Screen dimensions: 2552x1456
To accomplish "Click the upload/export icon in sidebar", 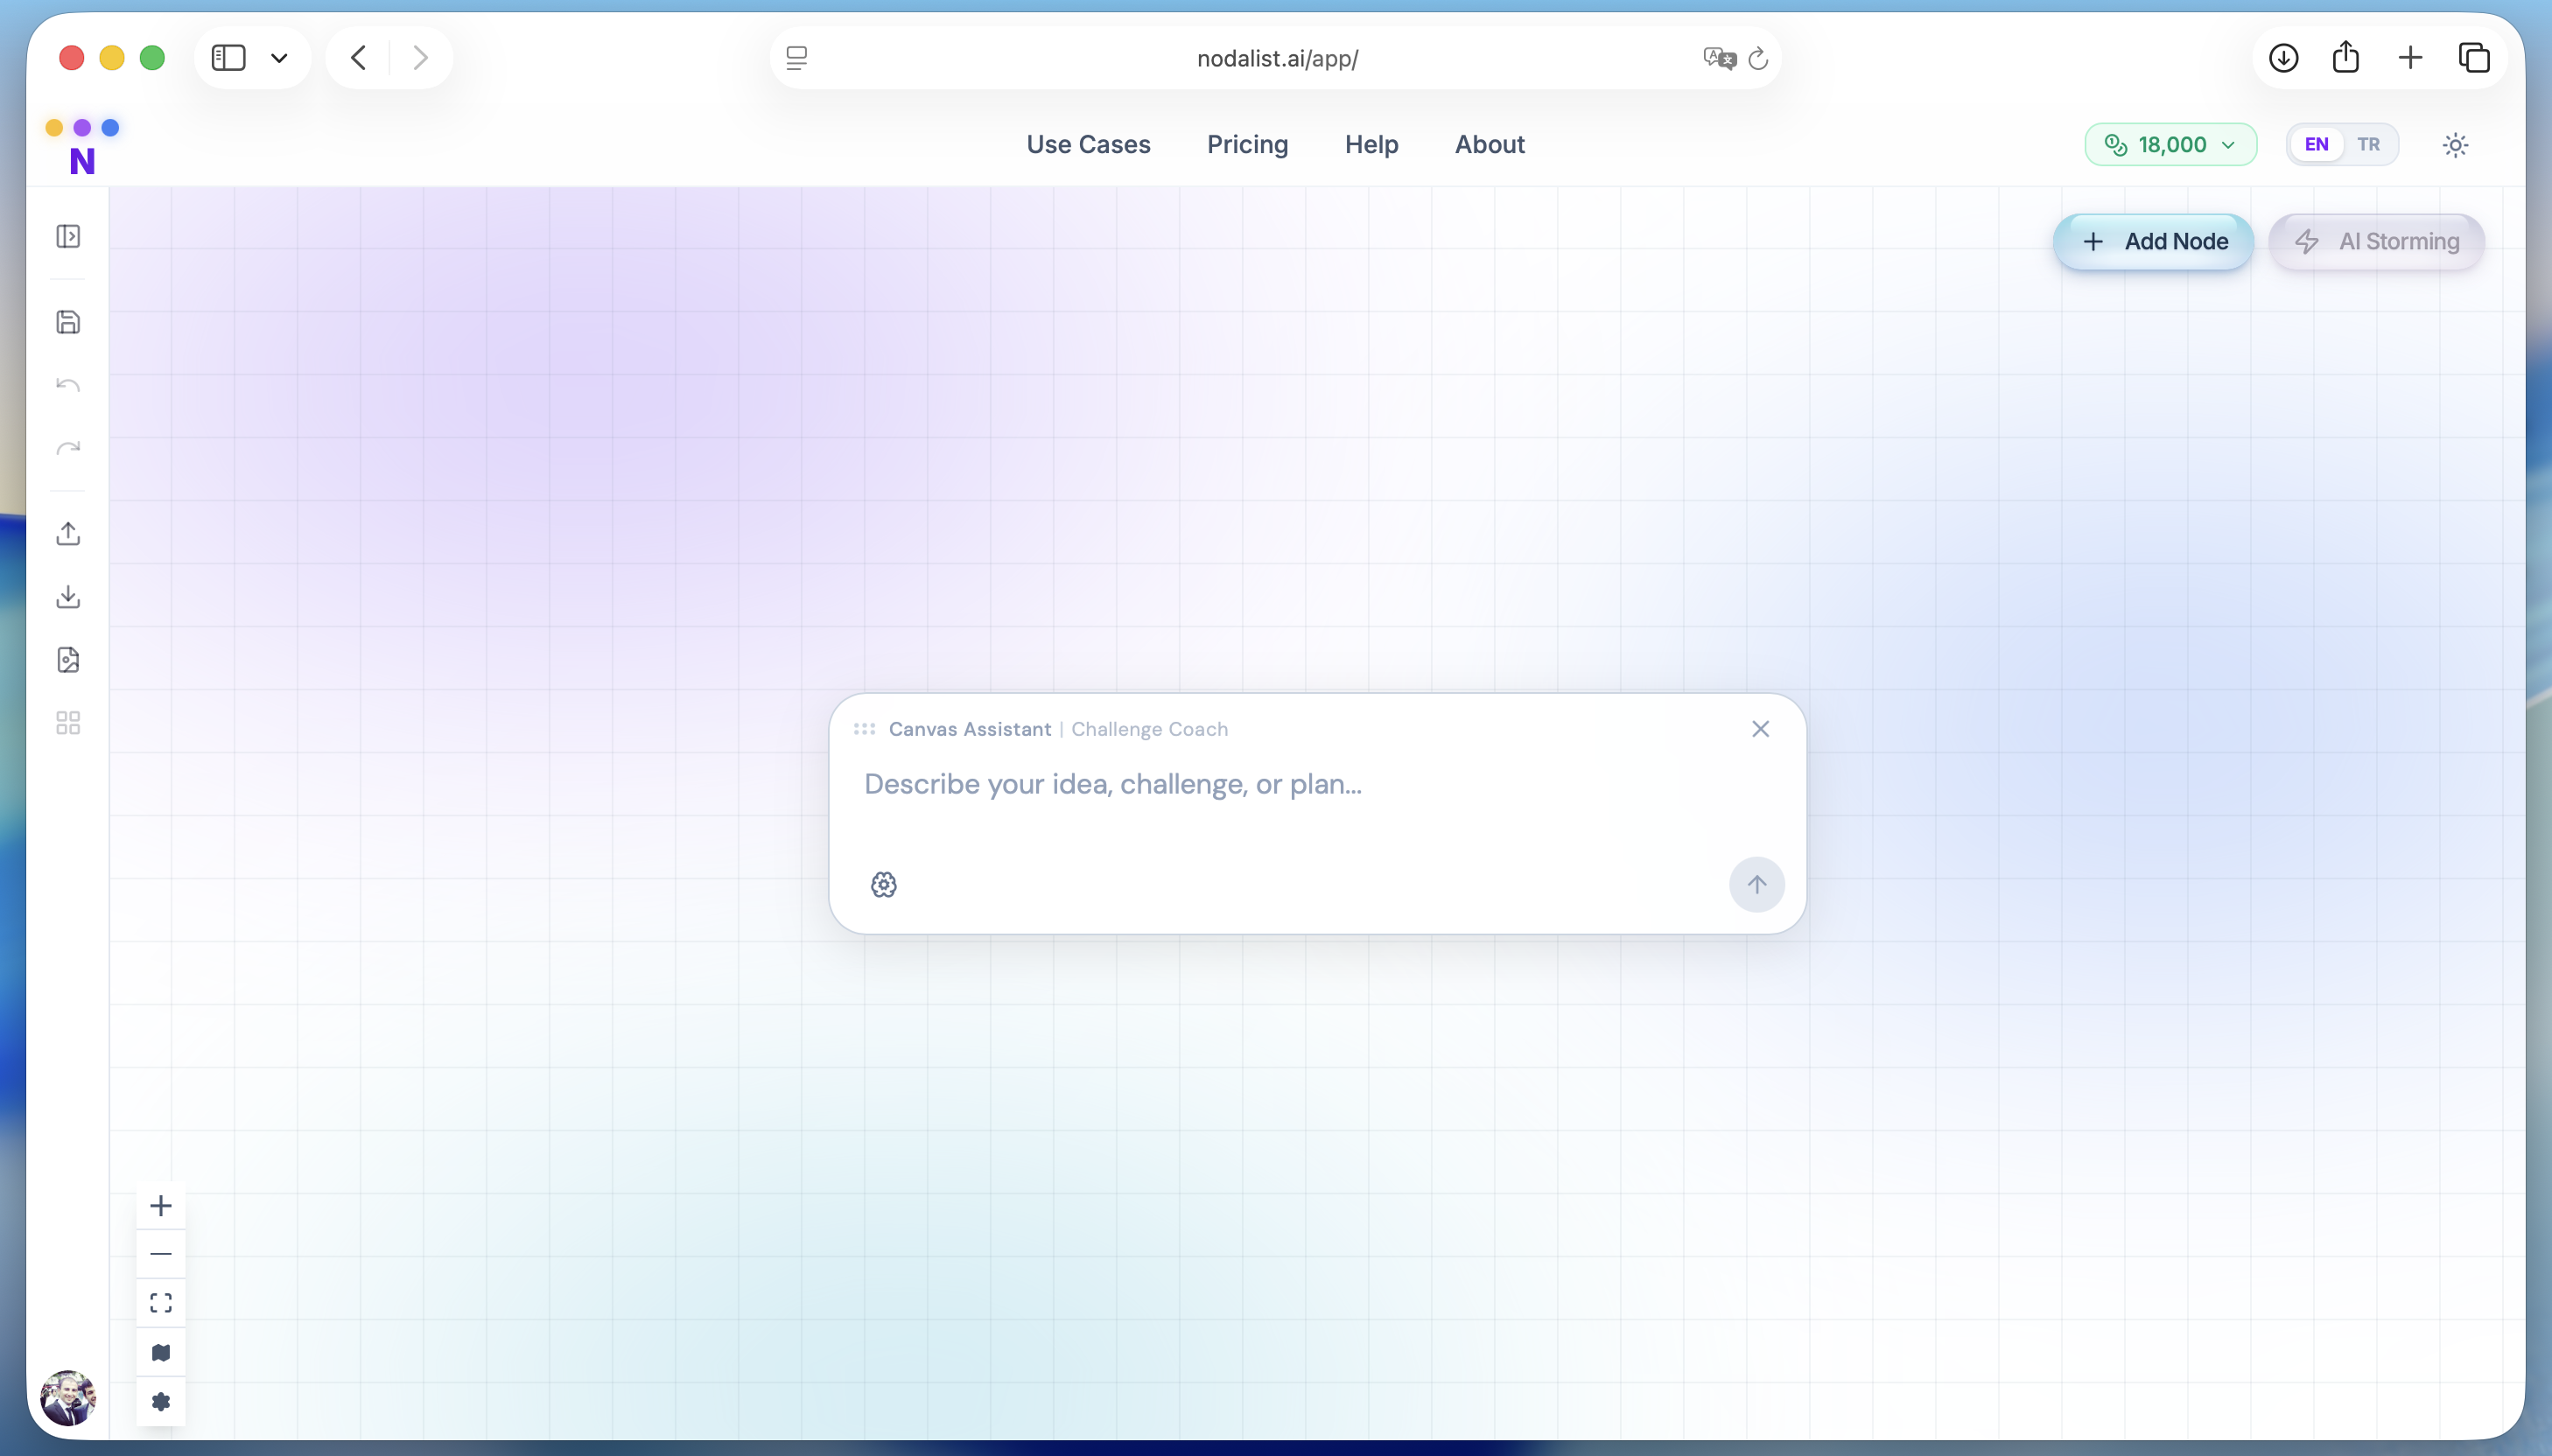I will (x=68, y=533).
